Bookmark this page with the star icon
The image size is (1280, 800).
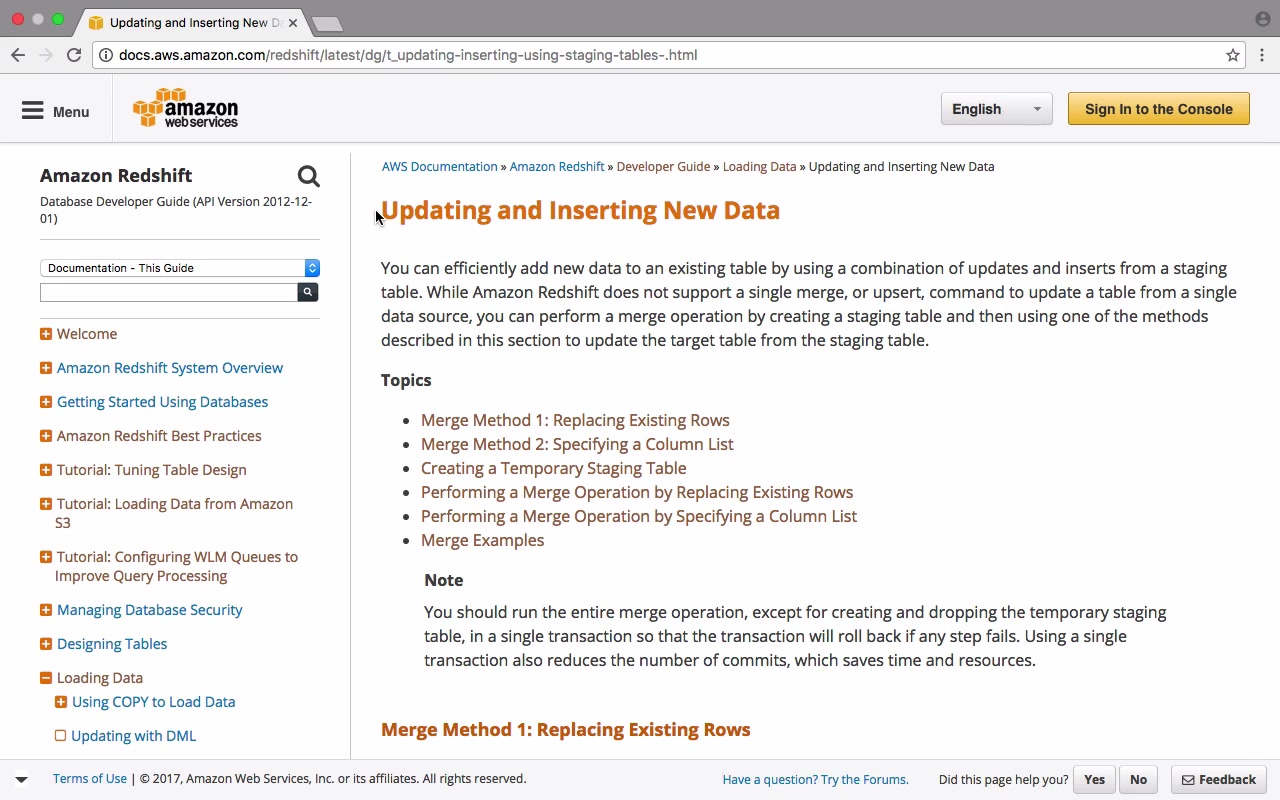1233,55
